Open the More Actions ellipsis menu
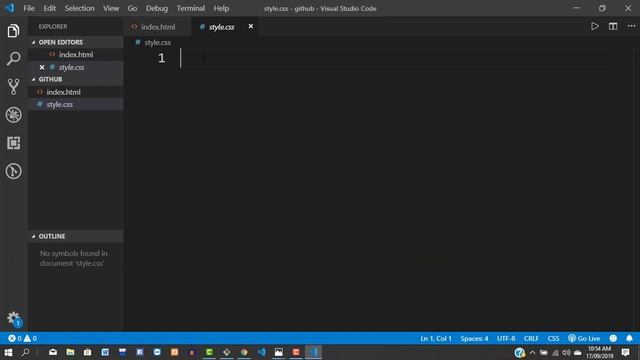The width and height of the screenshot is (640, 360). point(631,27)
